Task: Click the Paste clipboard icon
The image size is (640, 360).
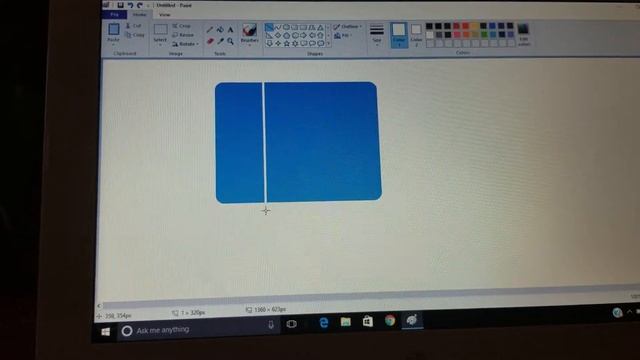Action: tap(113, 29)
